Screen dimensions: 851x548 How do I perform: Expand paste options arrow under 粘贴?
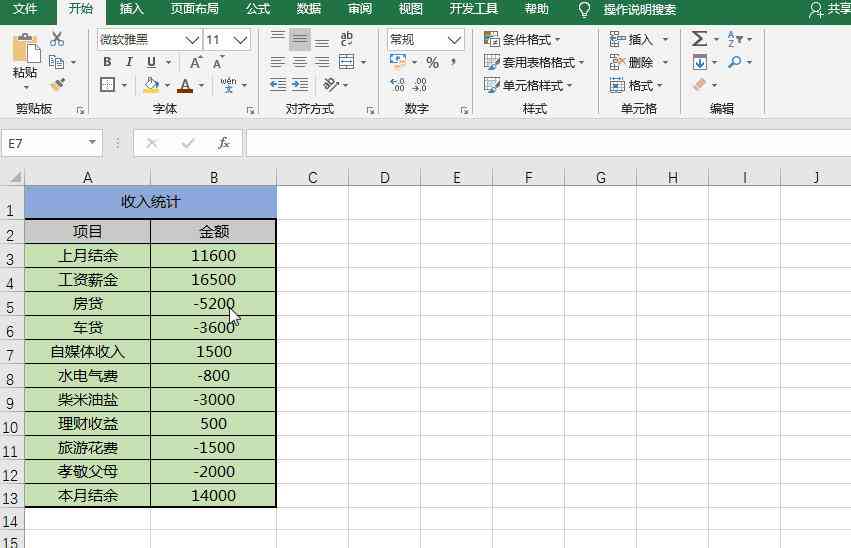coord(26,87)
